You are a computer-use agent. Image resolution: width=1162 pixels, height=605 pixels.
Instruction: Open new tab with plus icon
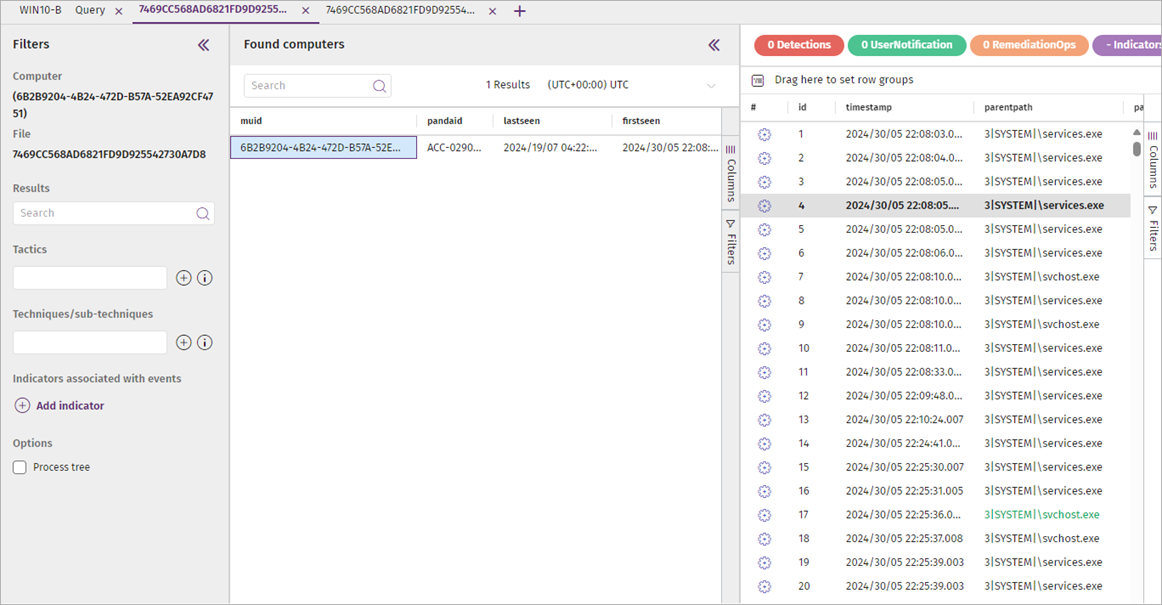click(519, 11)
